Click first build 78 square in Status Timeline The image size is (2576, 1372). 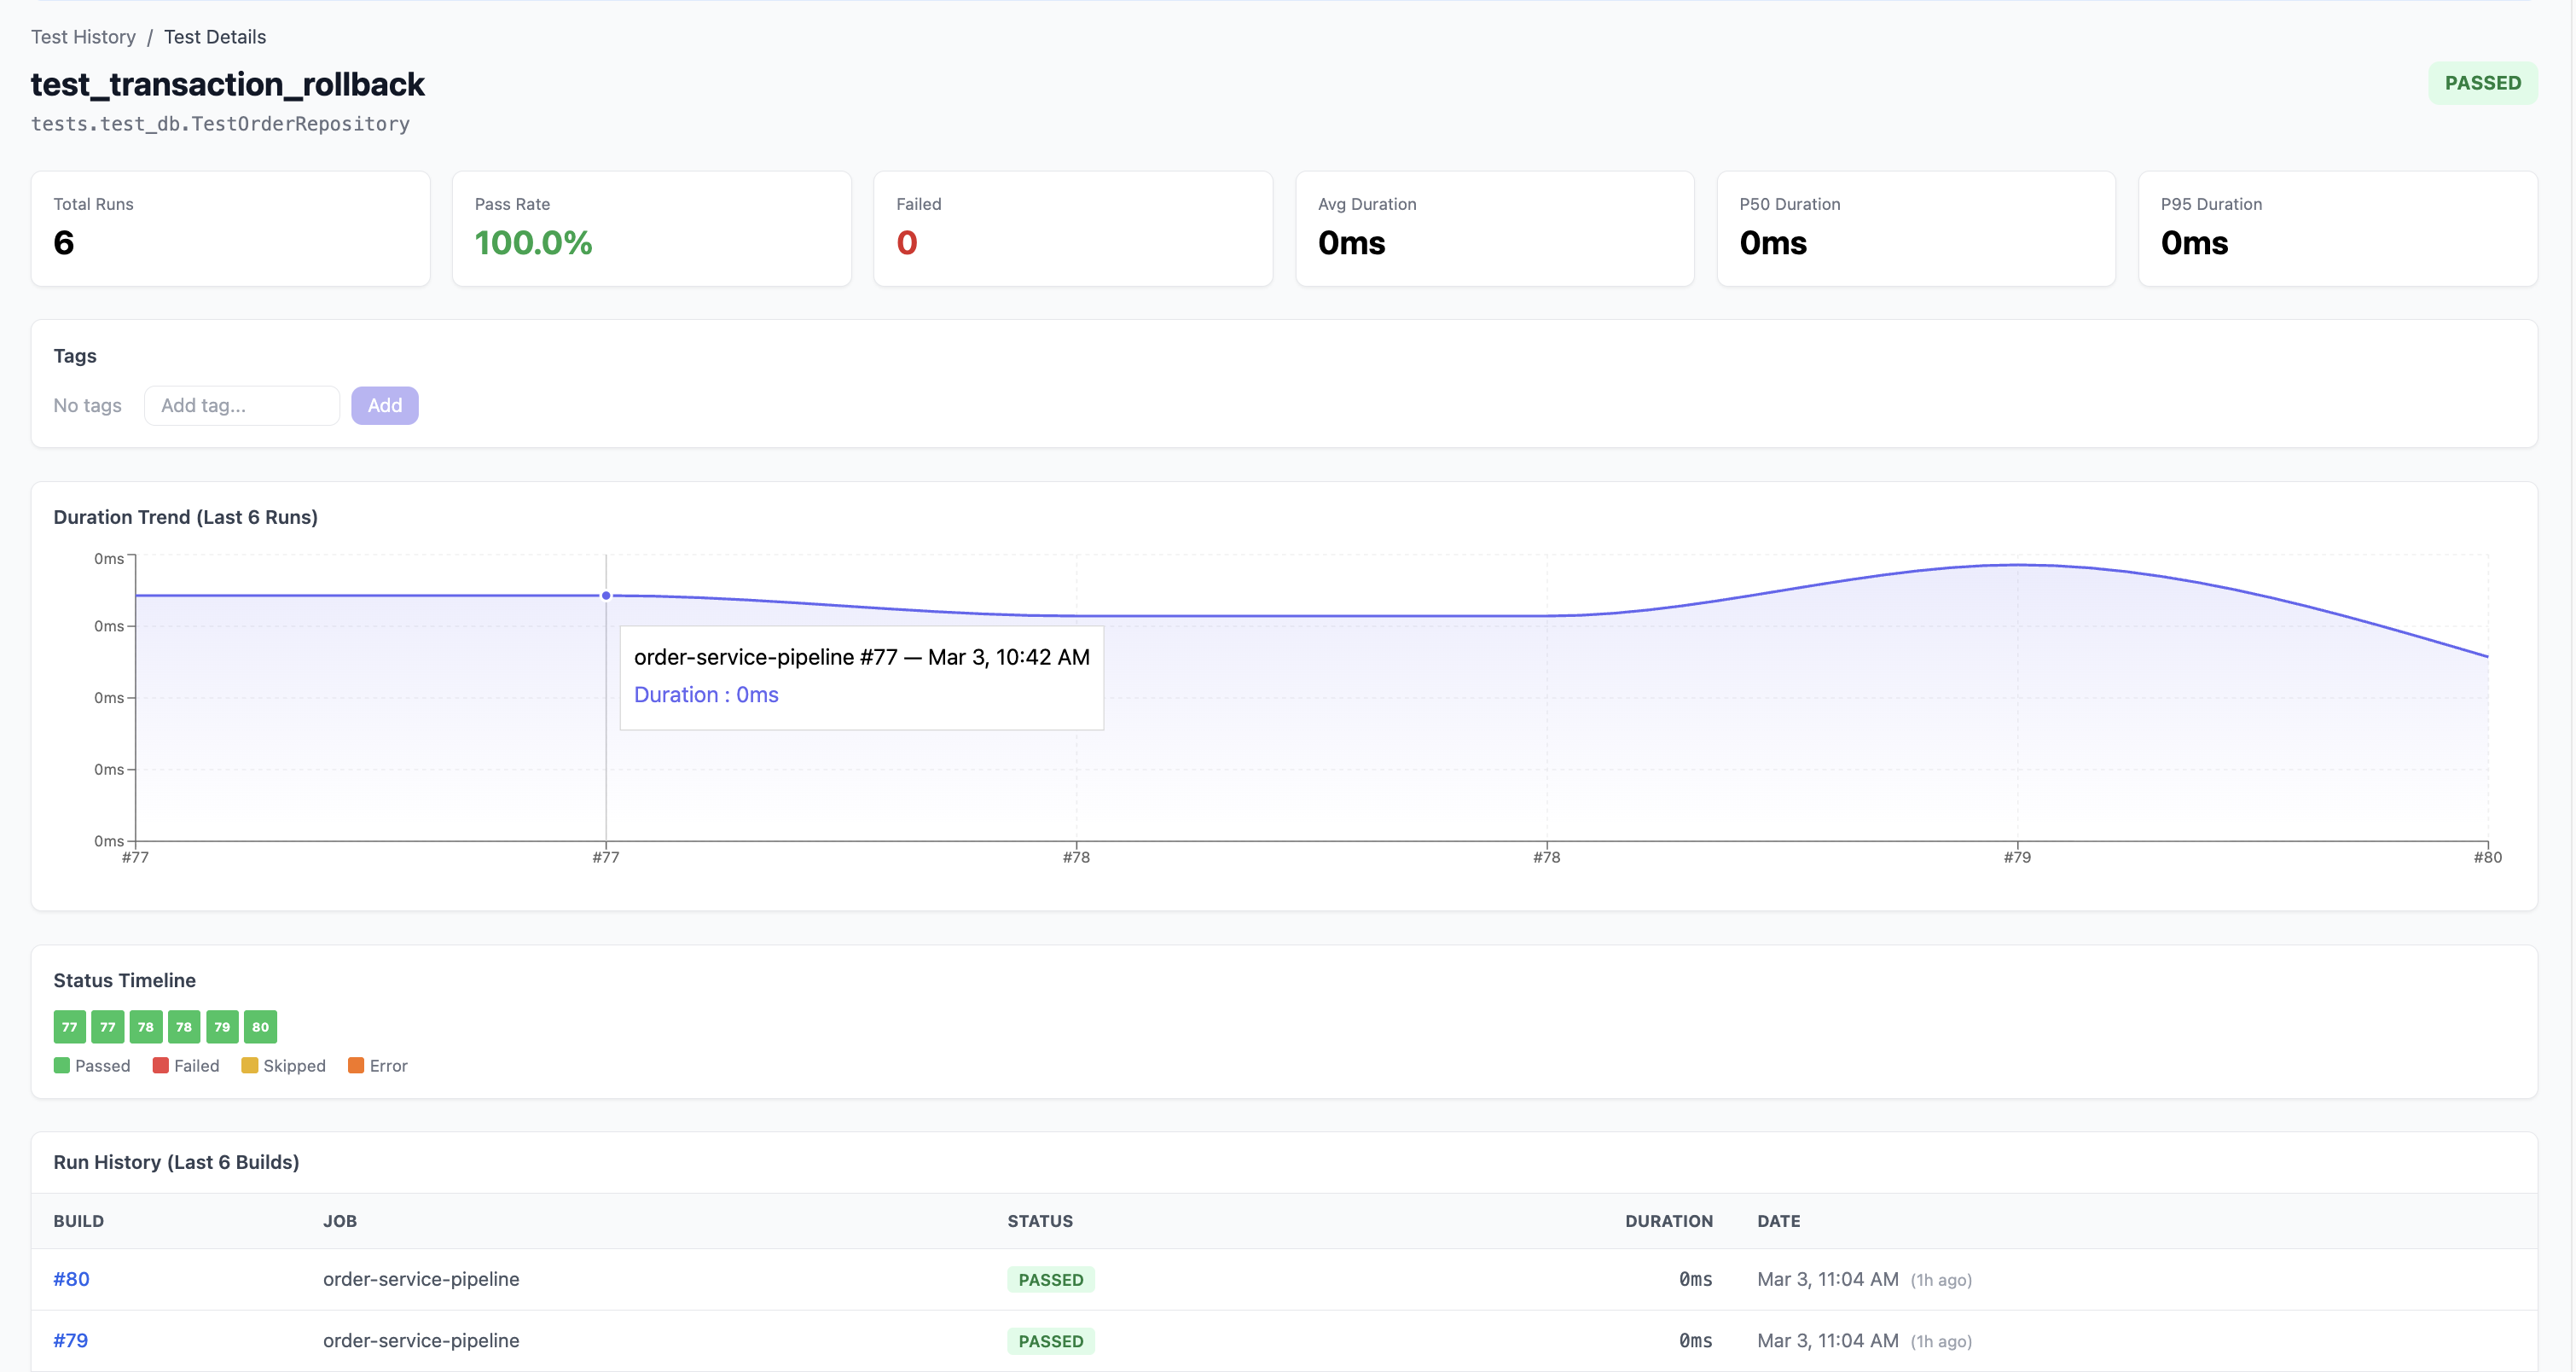click(146, 1027)
